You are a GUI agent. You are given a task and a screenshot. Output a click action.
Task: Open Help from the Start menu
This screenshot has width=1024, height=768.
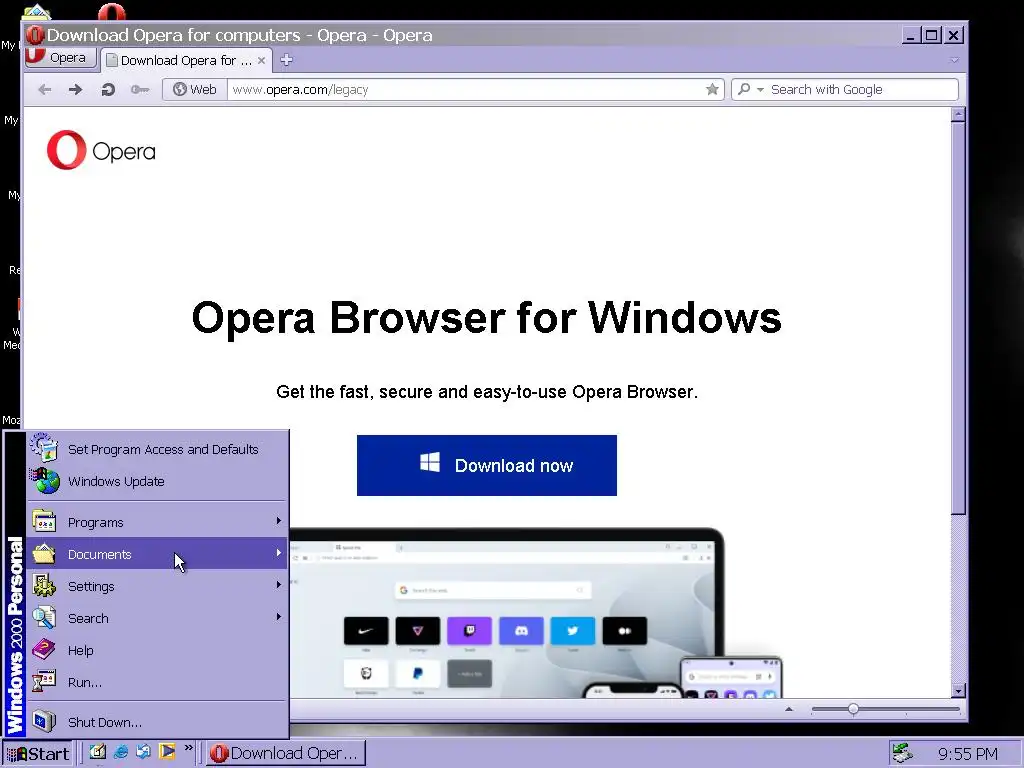[157, 650]
